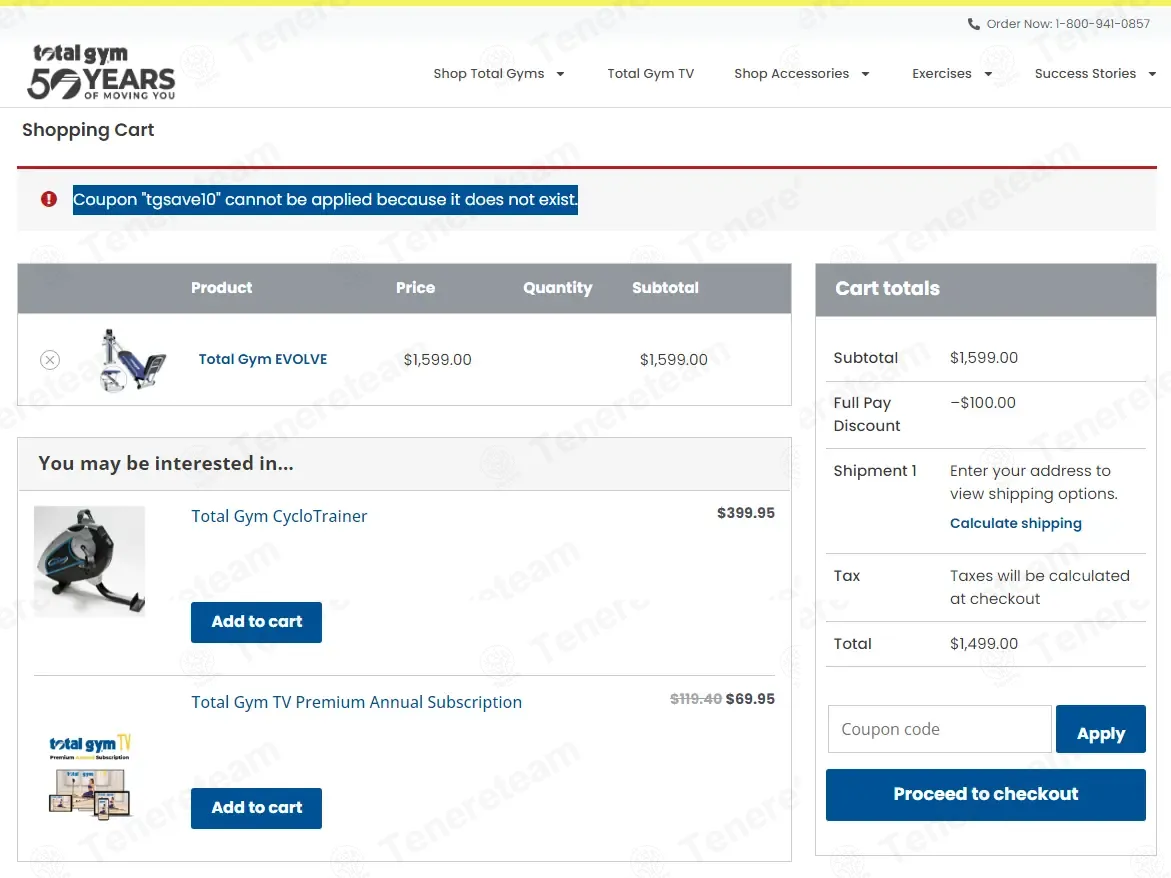Screen dimensions: 1171x878
Task: Click the Taxes will be calculated text
Action: [x=1040, y=587]
